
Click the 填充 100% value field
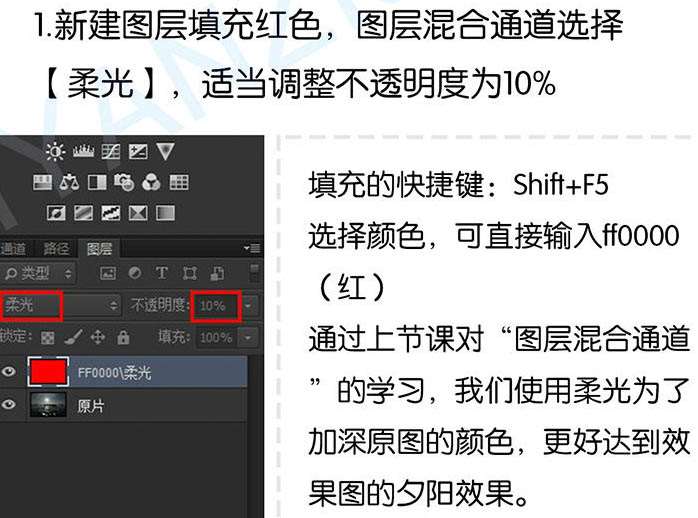click(x=216, y=337)
